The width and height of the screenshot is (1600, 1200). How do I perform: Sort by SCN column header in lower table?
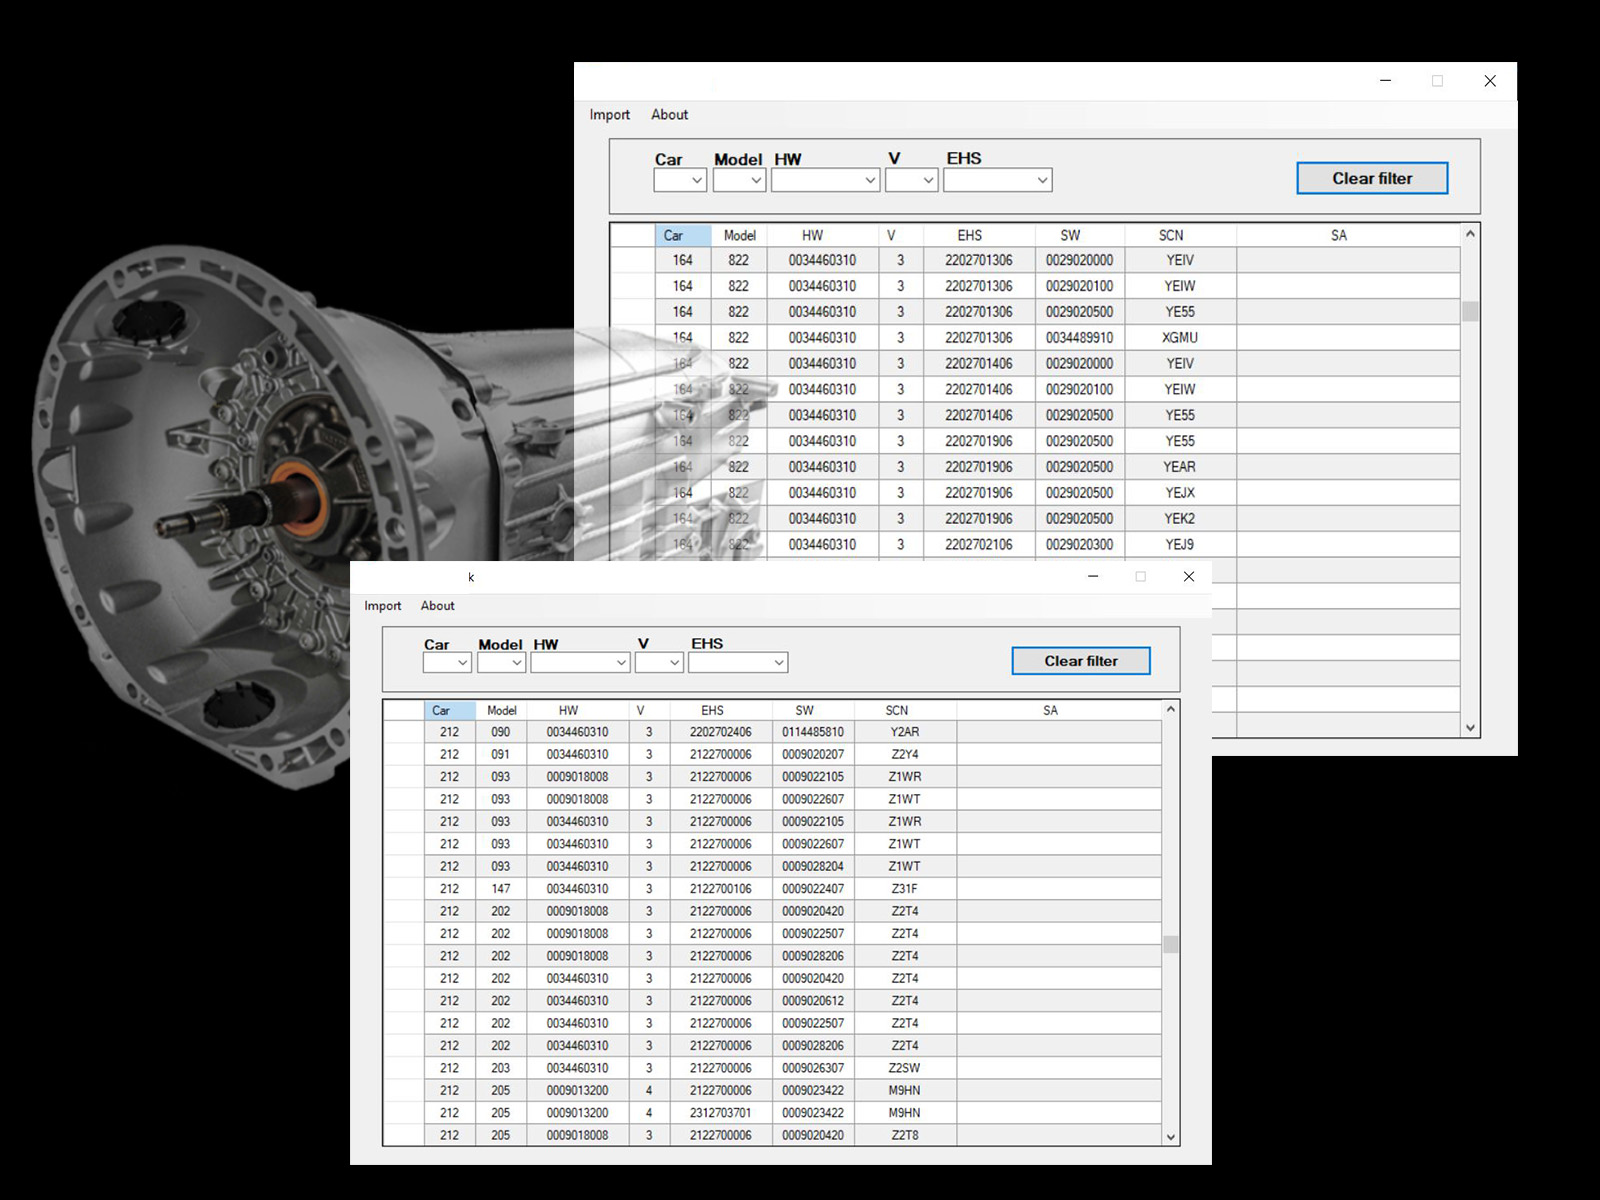pyautogui.click(x=896, y=711)
